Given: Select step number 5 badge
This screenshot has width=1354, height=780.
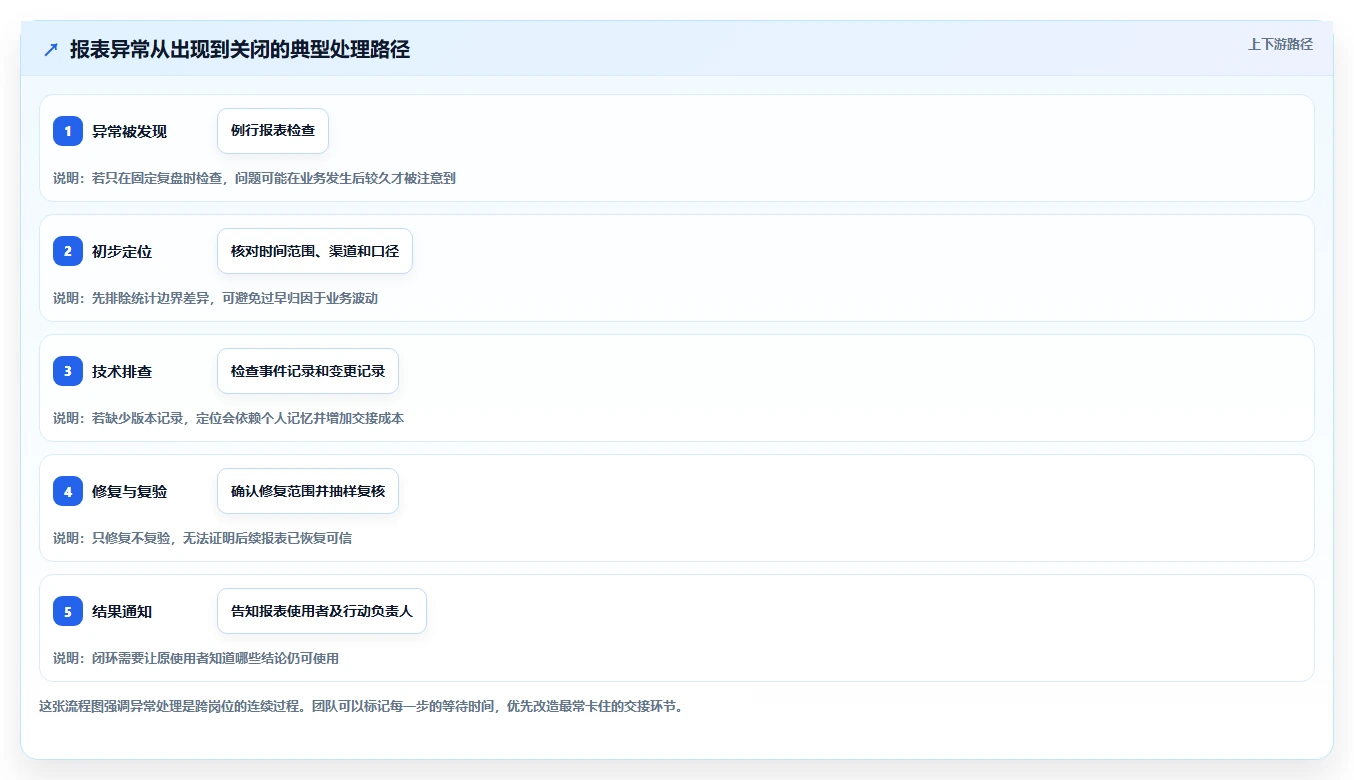Looking at the screenshot, I should [68, 611].
